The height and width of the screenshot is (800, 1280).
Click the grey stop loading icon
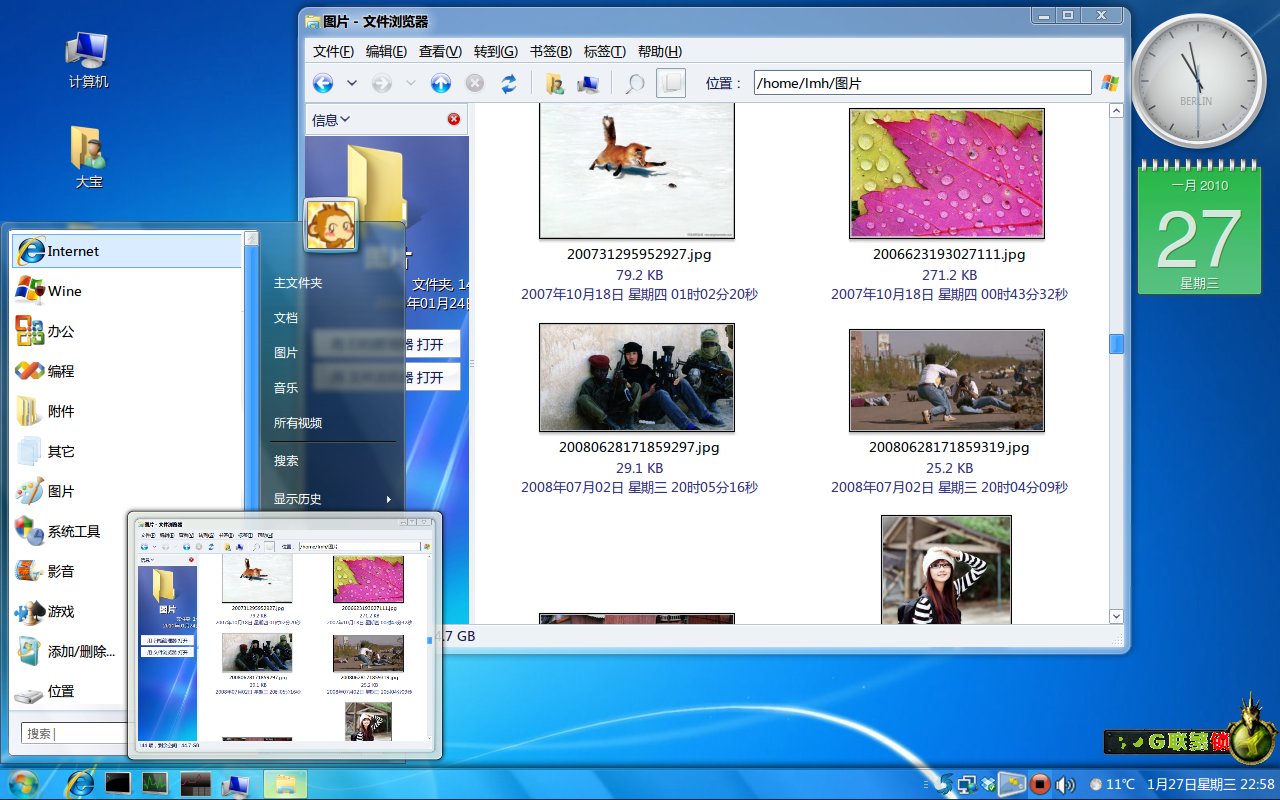(x=475, y=84)
